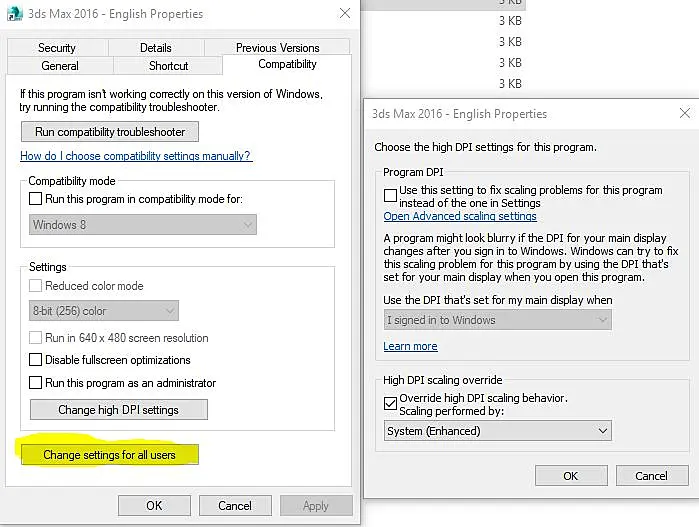Click the Learn more link
The width and height of the screenshot is (699, 527).
410,346
